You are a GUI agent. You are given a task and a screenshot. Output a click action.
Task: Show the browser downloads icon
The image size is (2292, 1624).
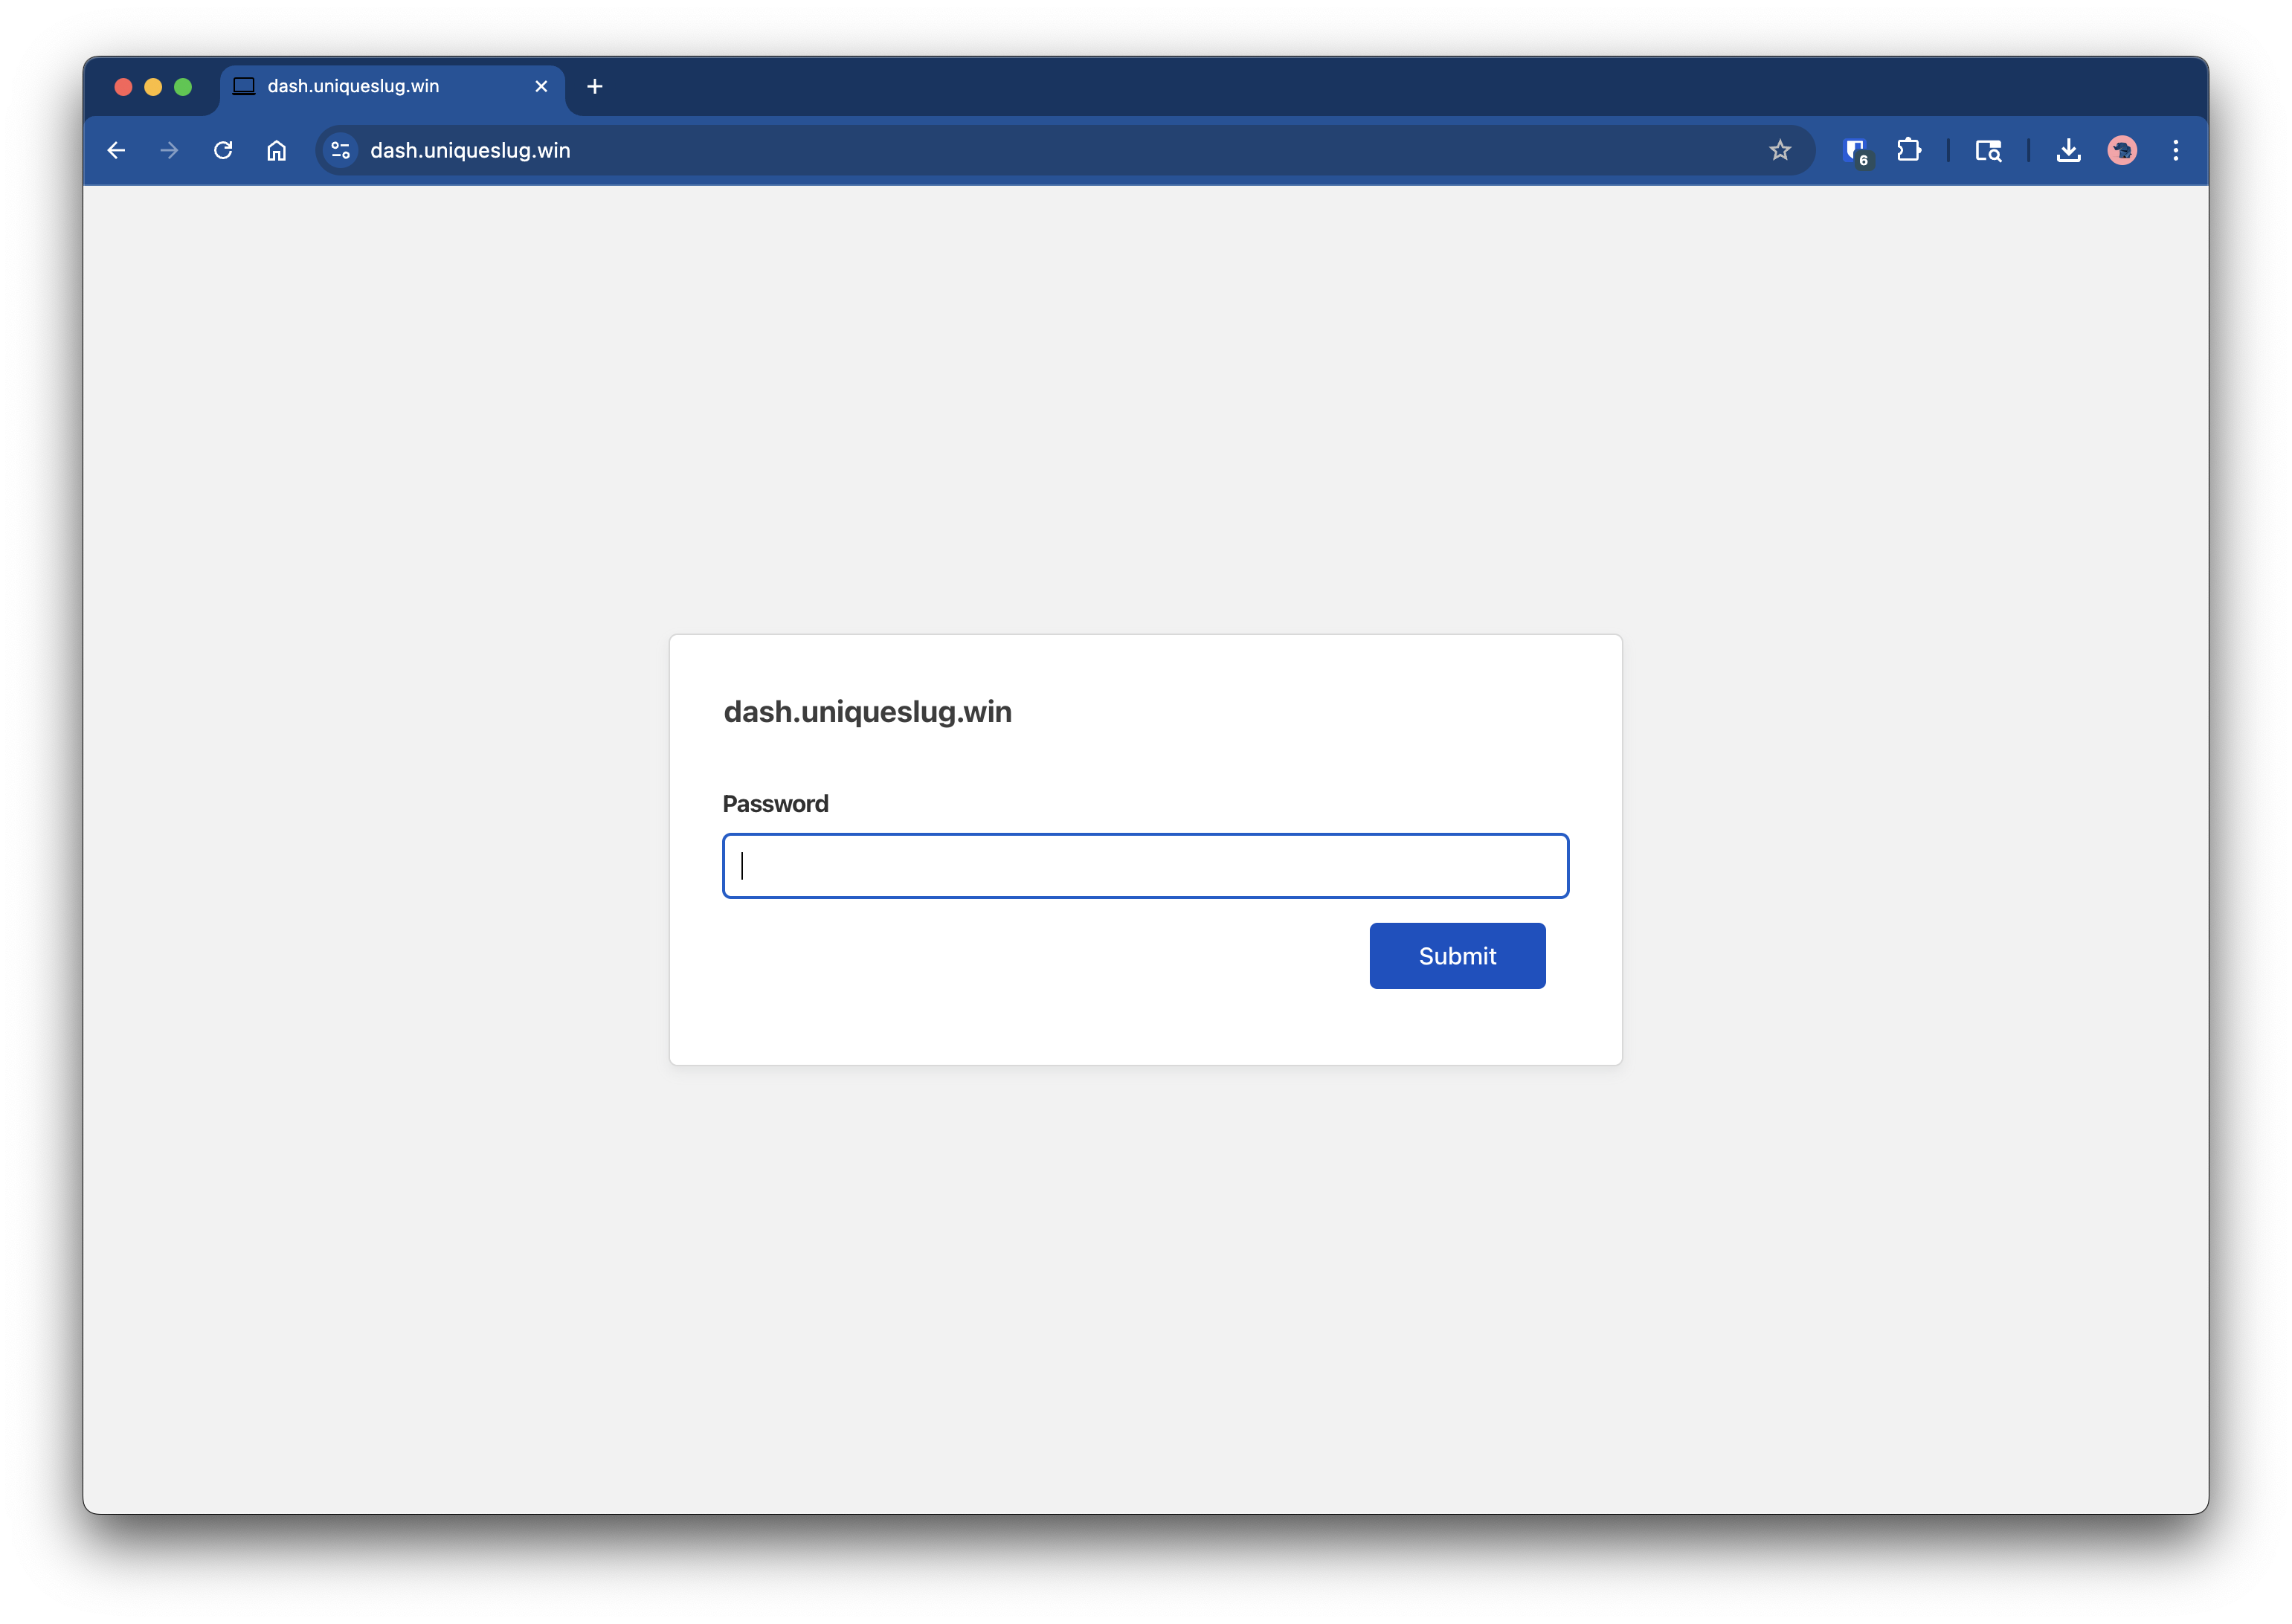2068,150
